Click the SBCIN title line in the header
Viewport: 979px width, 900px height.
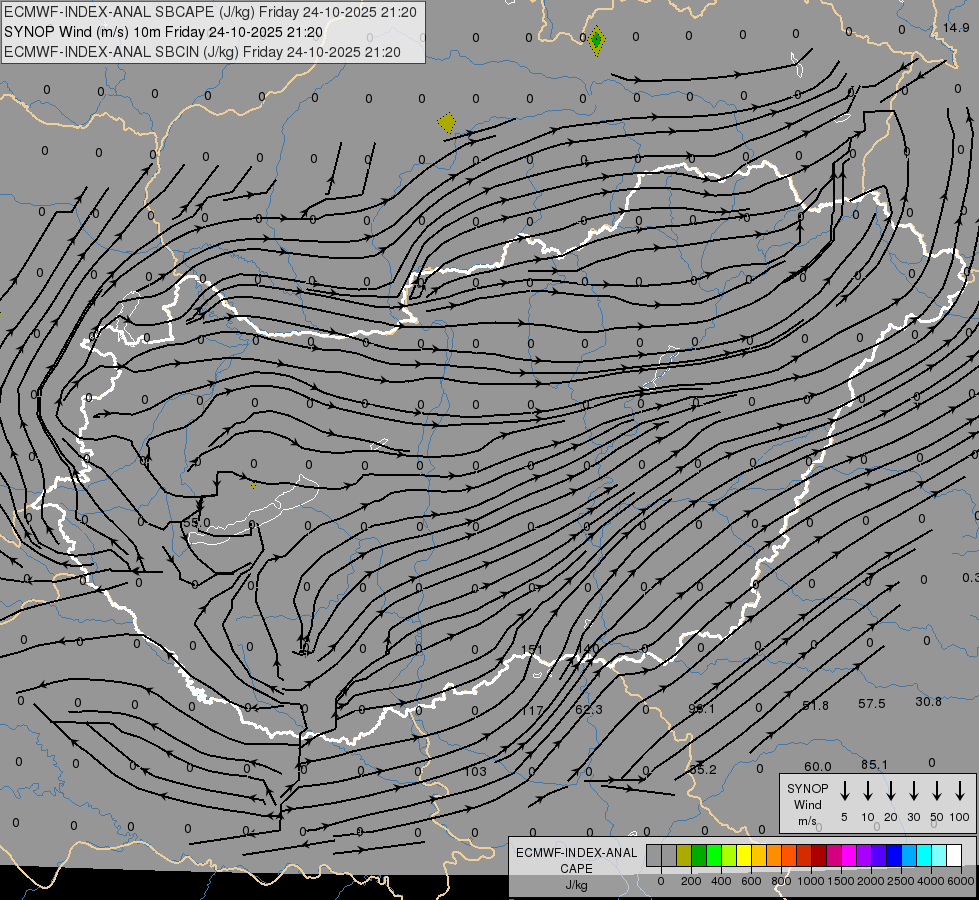[202, 52]
